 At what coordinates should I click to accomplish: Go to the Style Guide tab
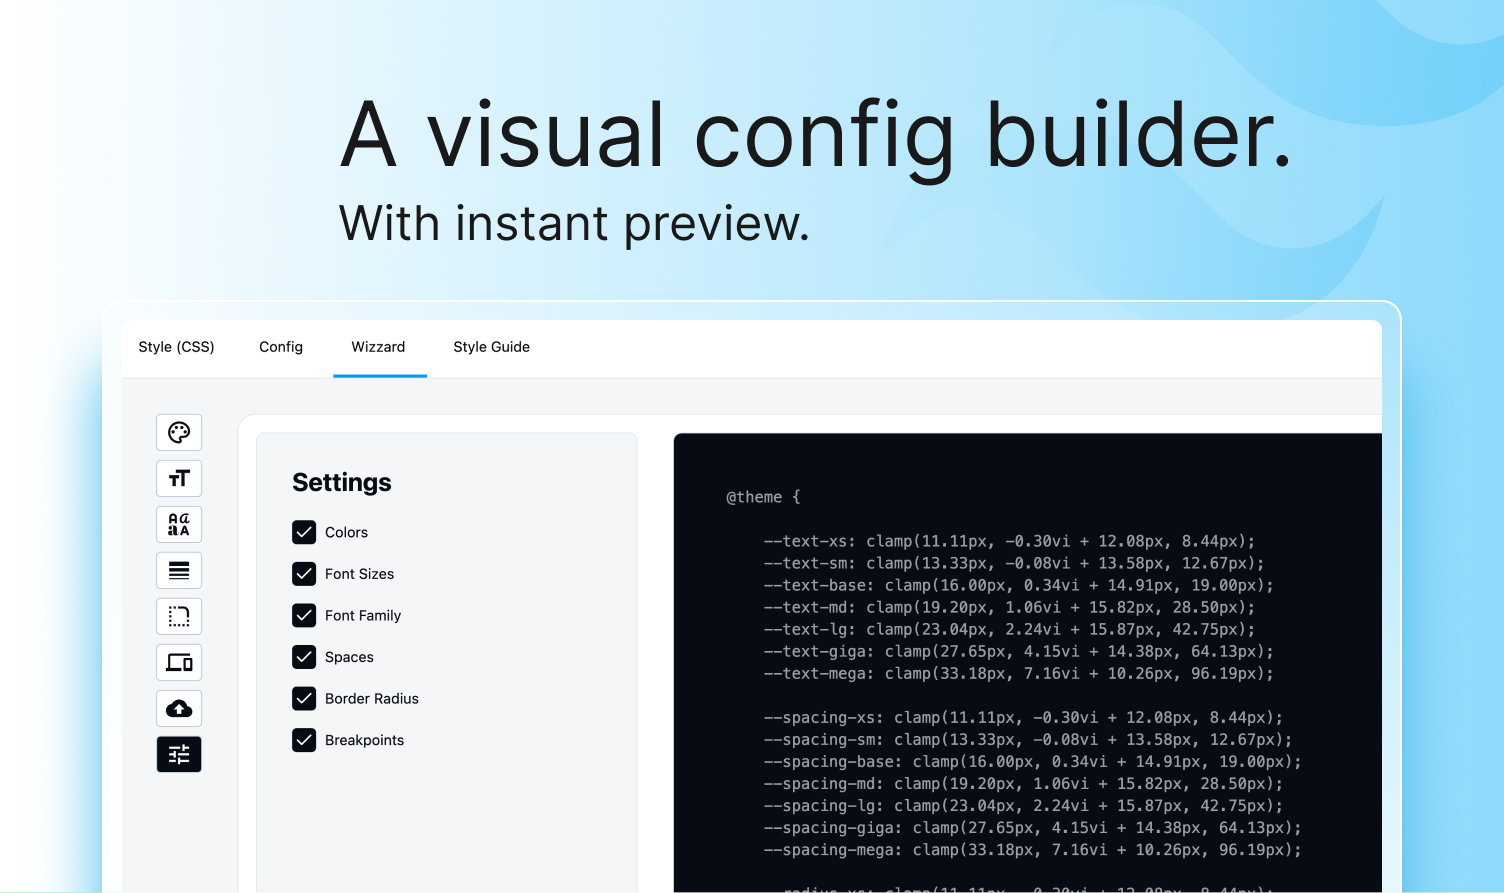(491, 347)
